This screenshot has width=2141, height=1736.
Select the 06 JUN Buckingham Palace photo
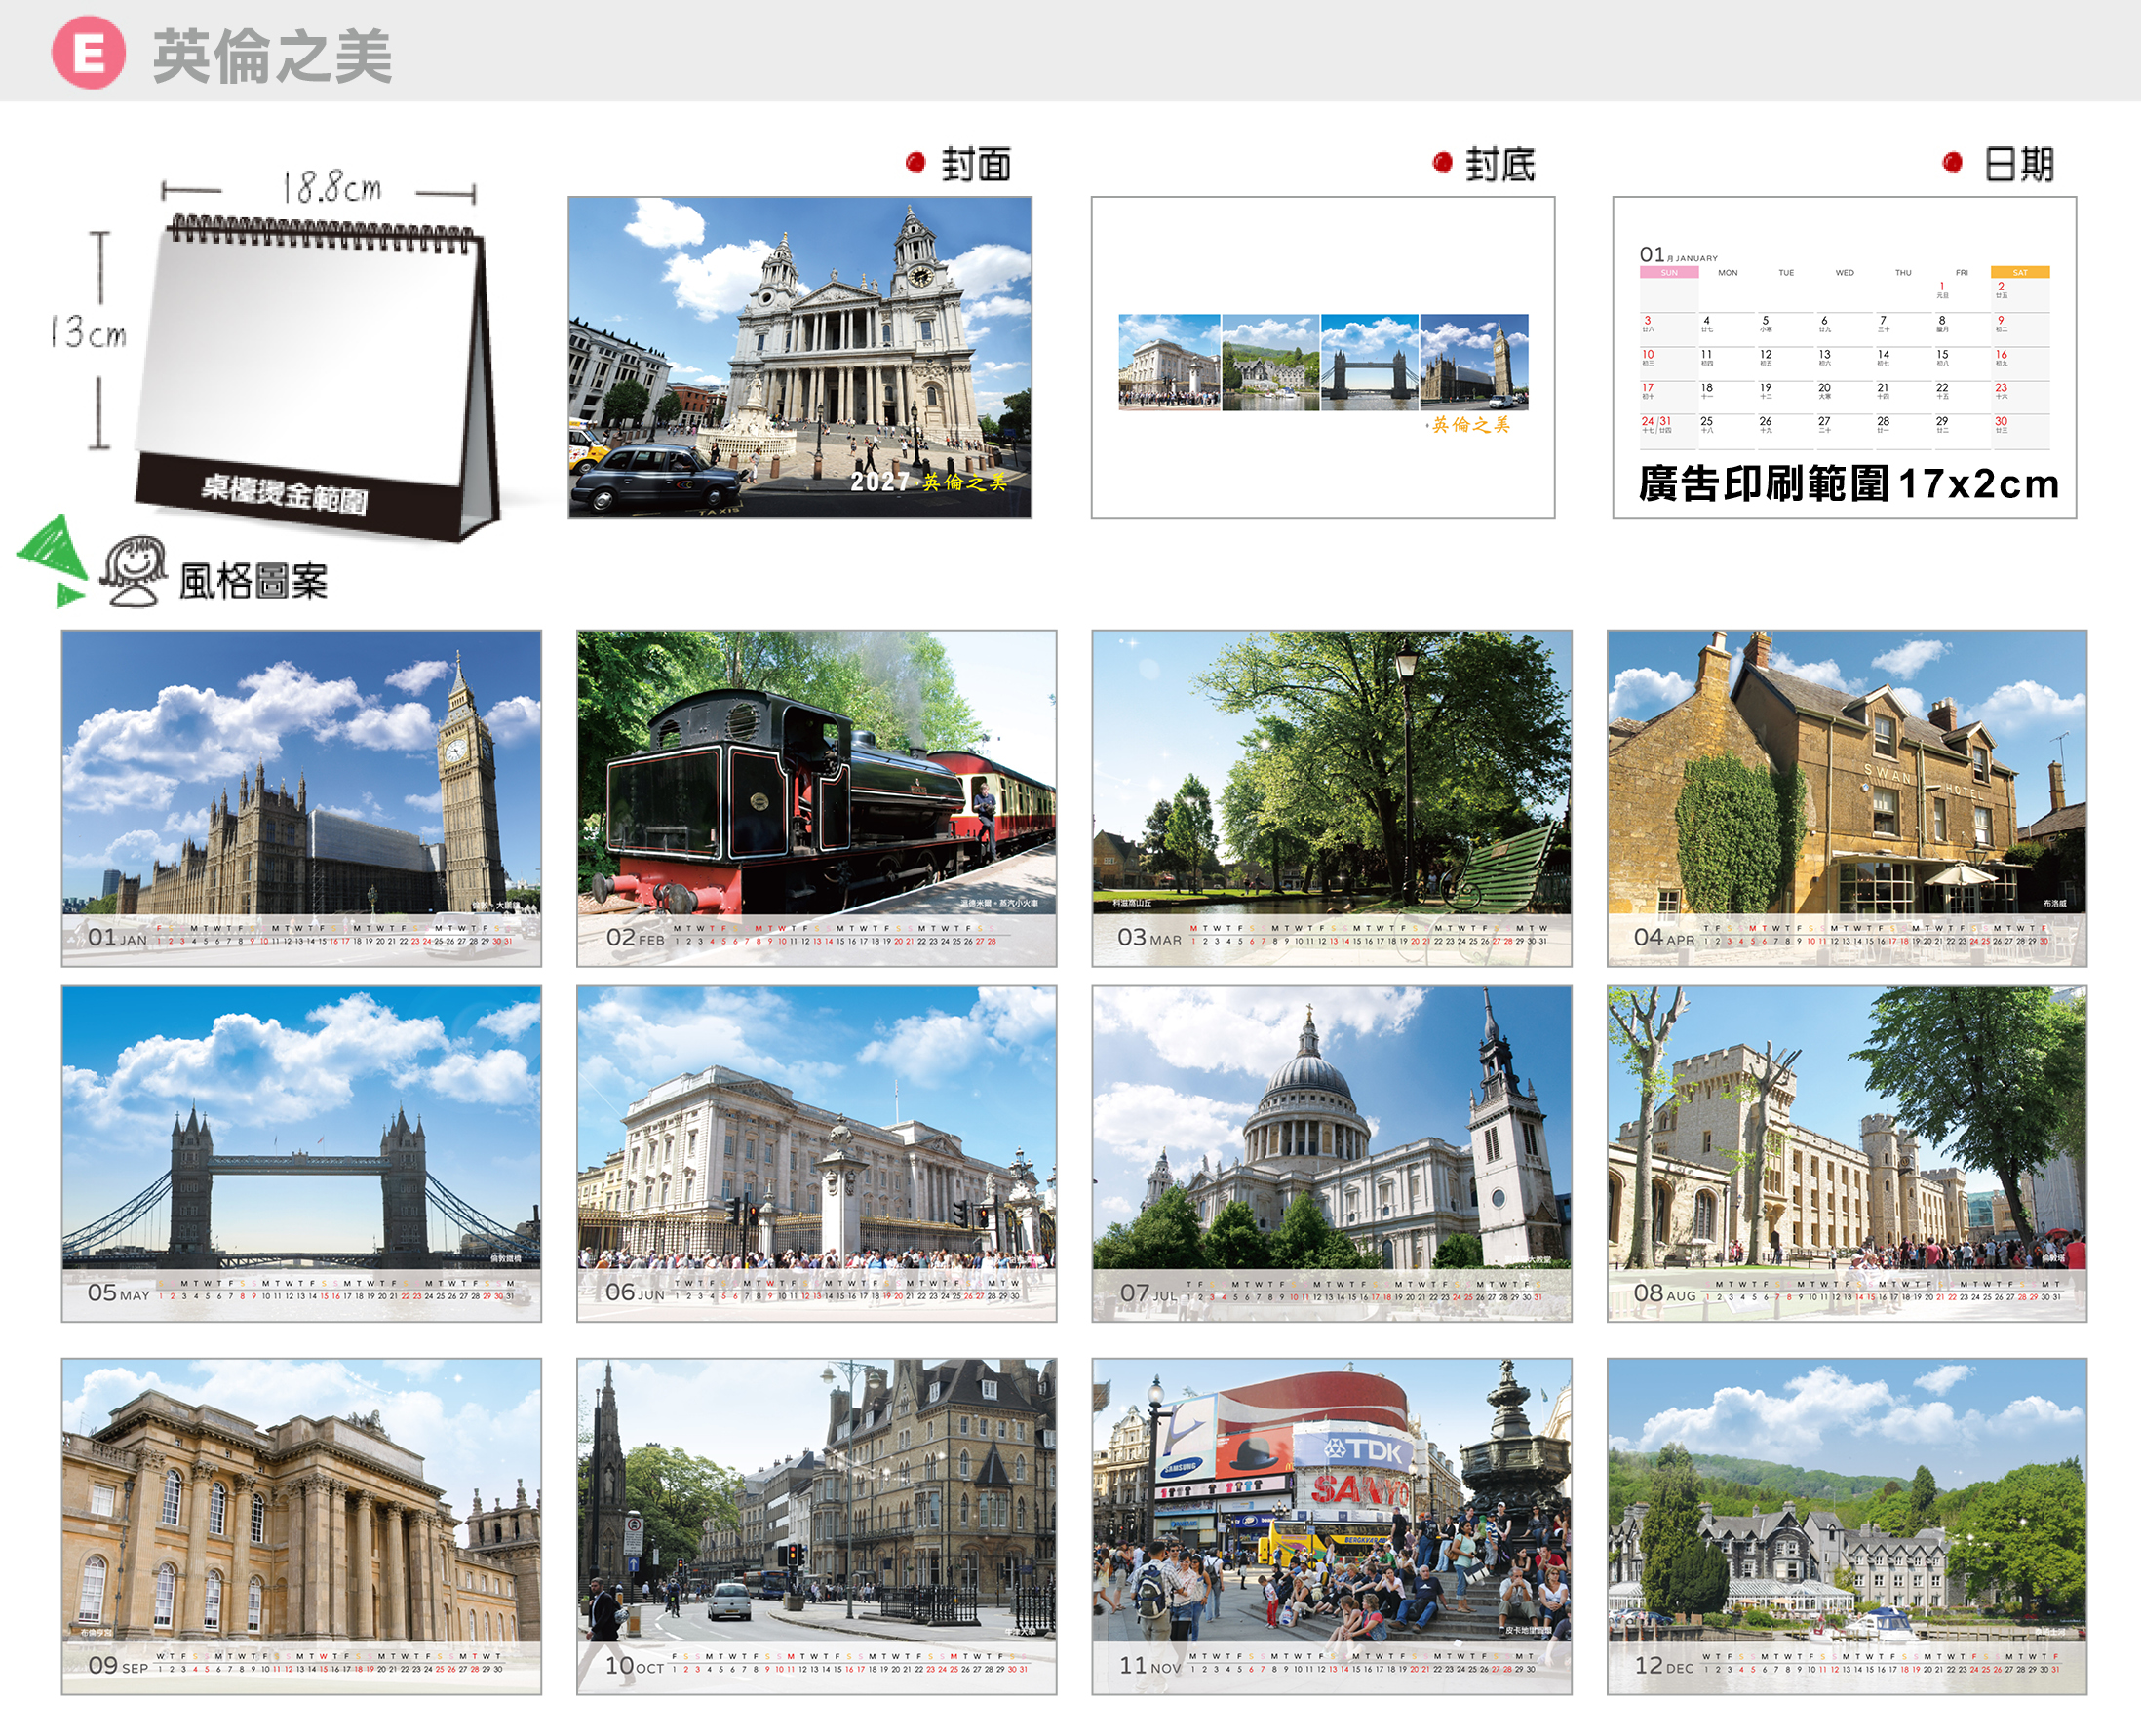point(816,1154)
